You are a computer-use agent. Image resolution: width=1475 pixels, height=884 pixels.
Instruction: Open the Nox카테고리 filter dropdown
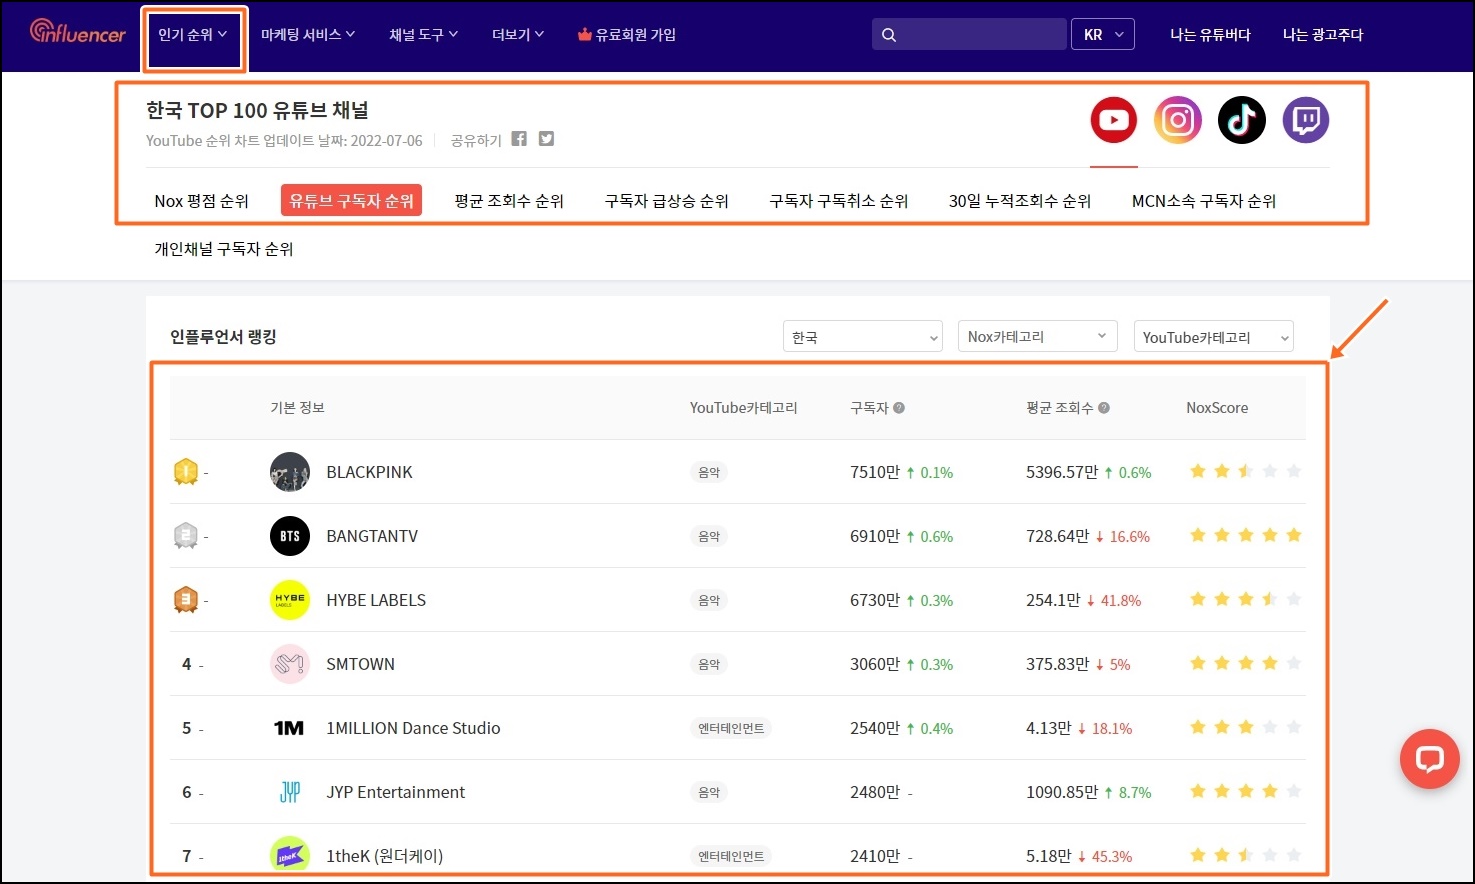click(1038, 337)
